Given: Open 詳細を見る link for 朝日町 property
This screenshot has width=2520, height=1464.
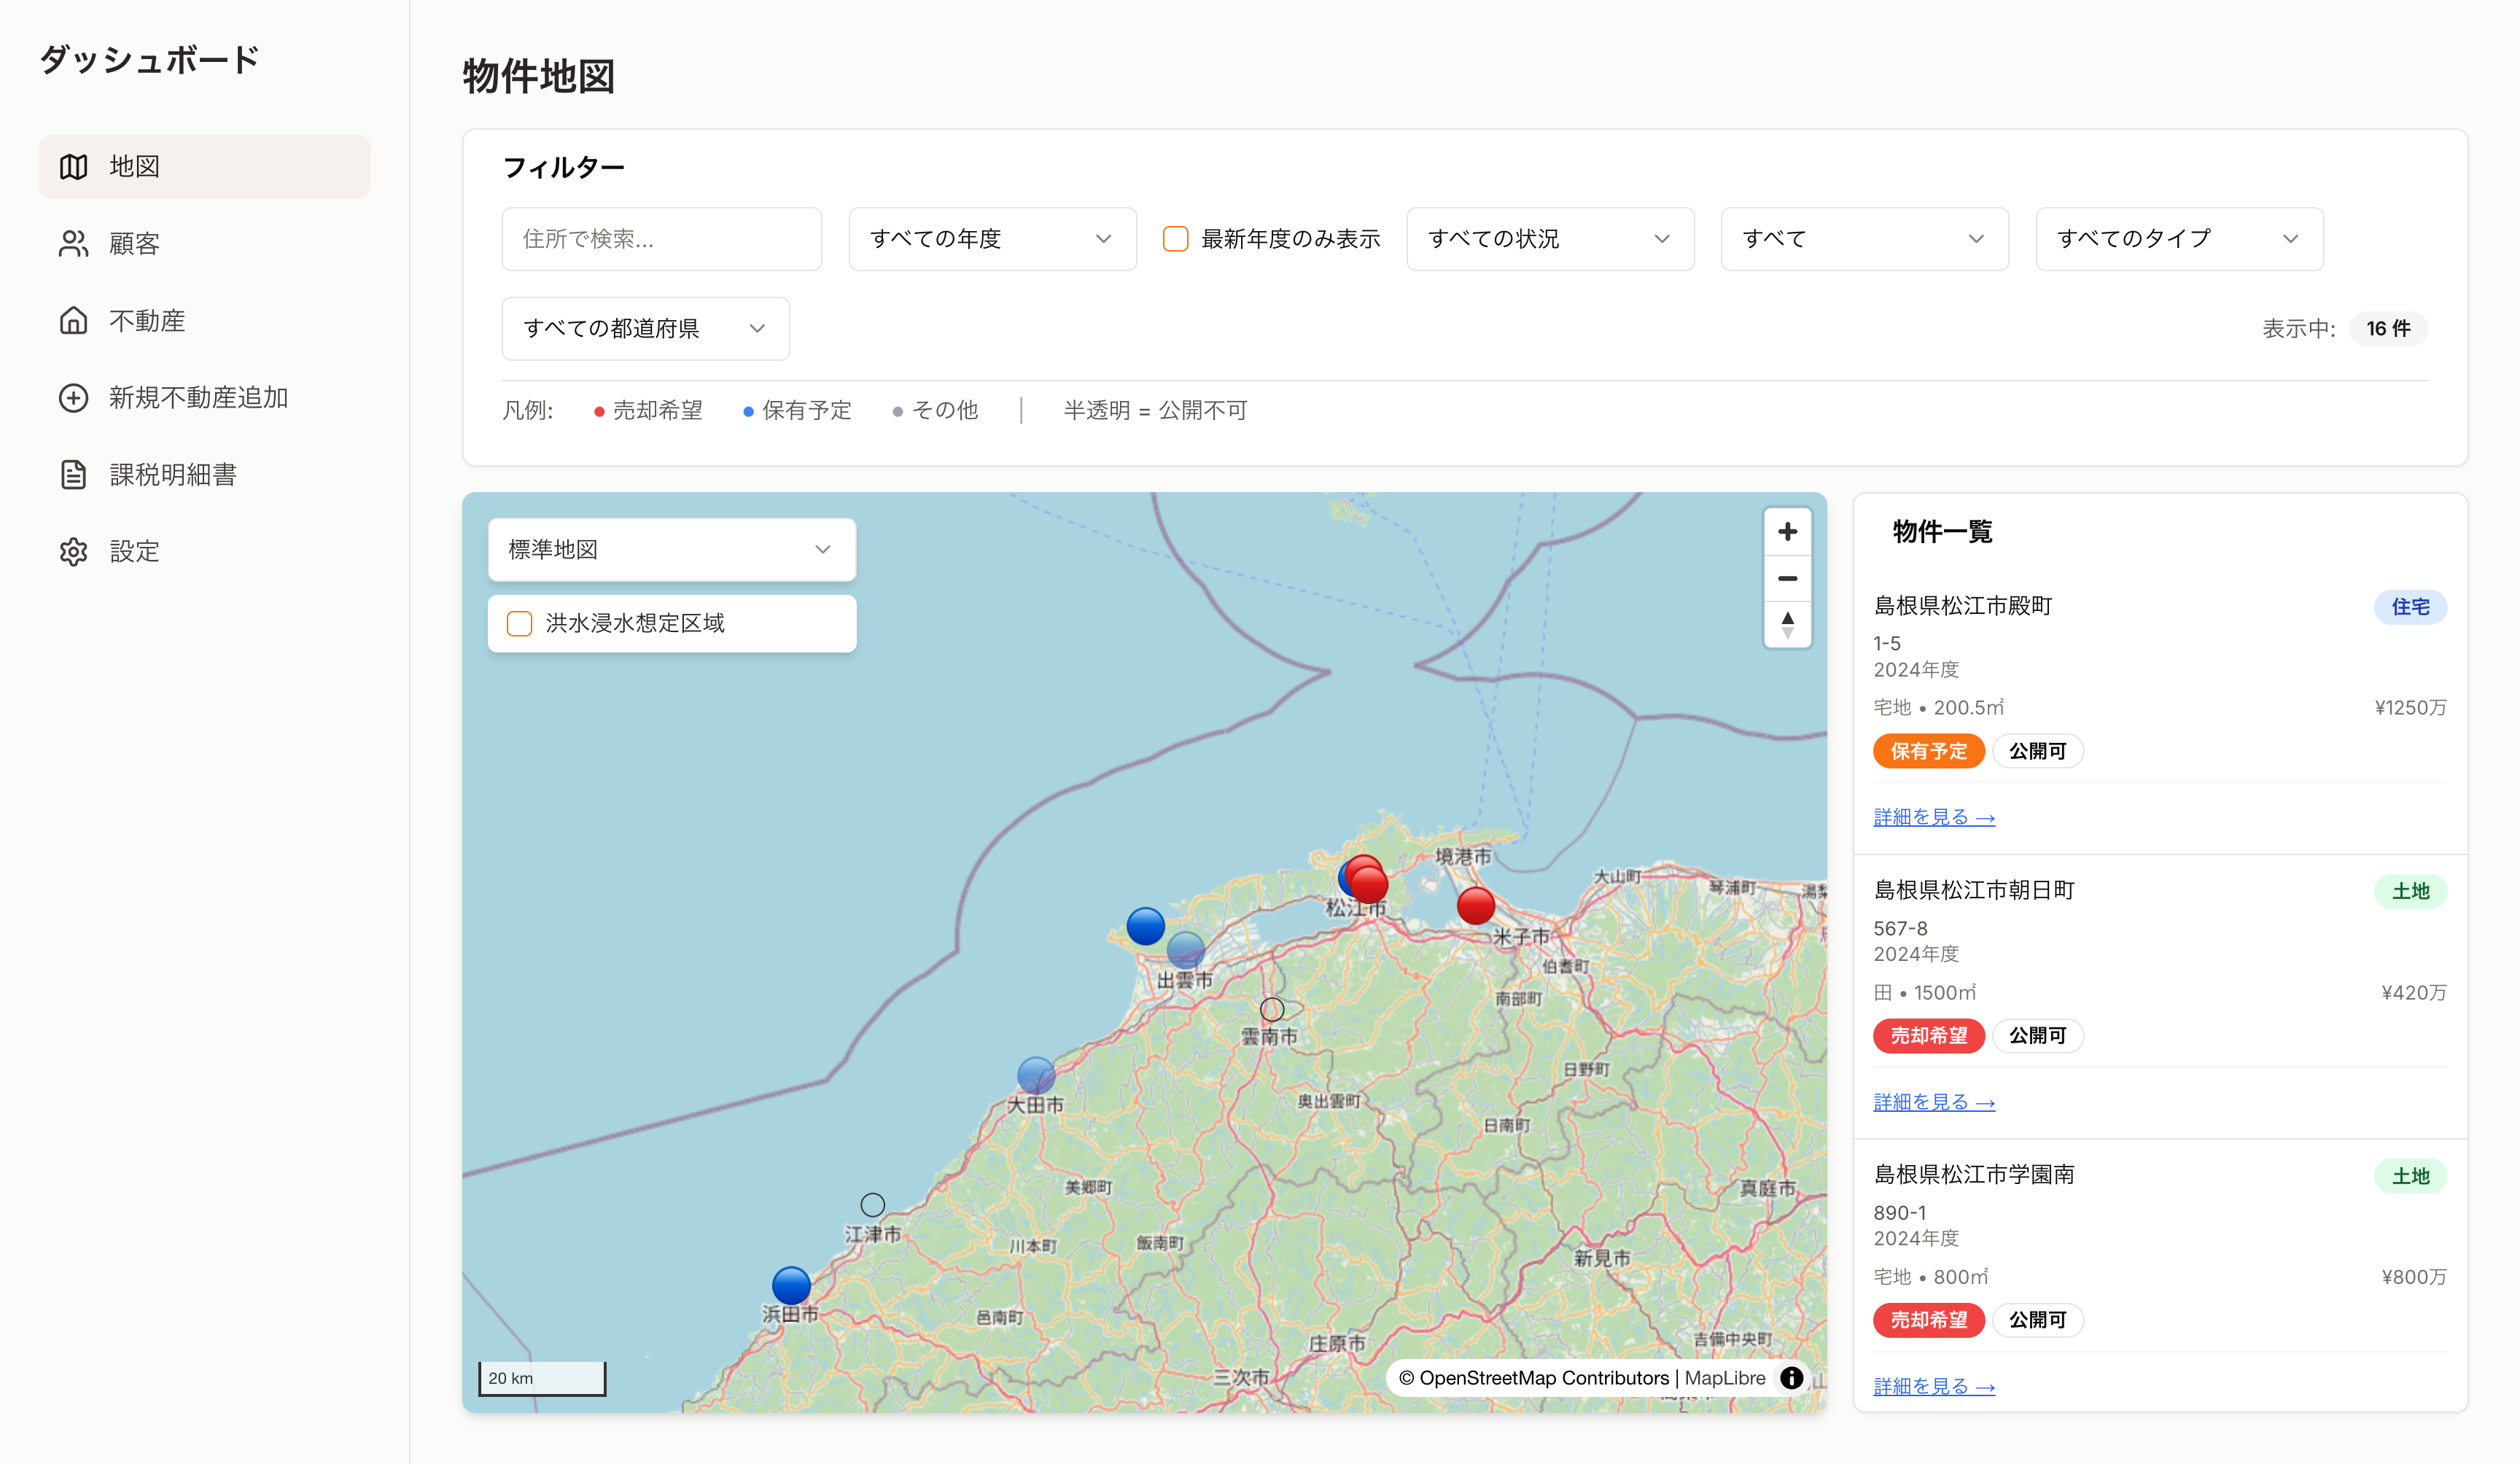Looking at the screenshot, I should [x=1933, y=1101].
